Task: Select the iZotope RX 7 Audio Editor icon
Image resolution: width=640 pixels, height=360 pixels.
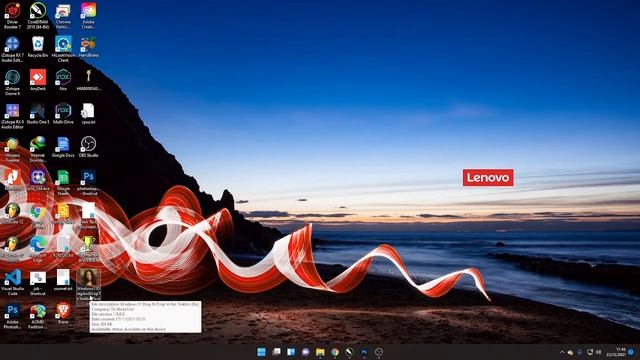Action: coord(12,49)
